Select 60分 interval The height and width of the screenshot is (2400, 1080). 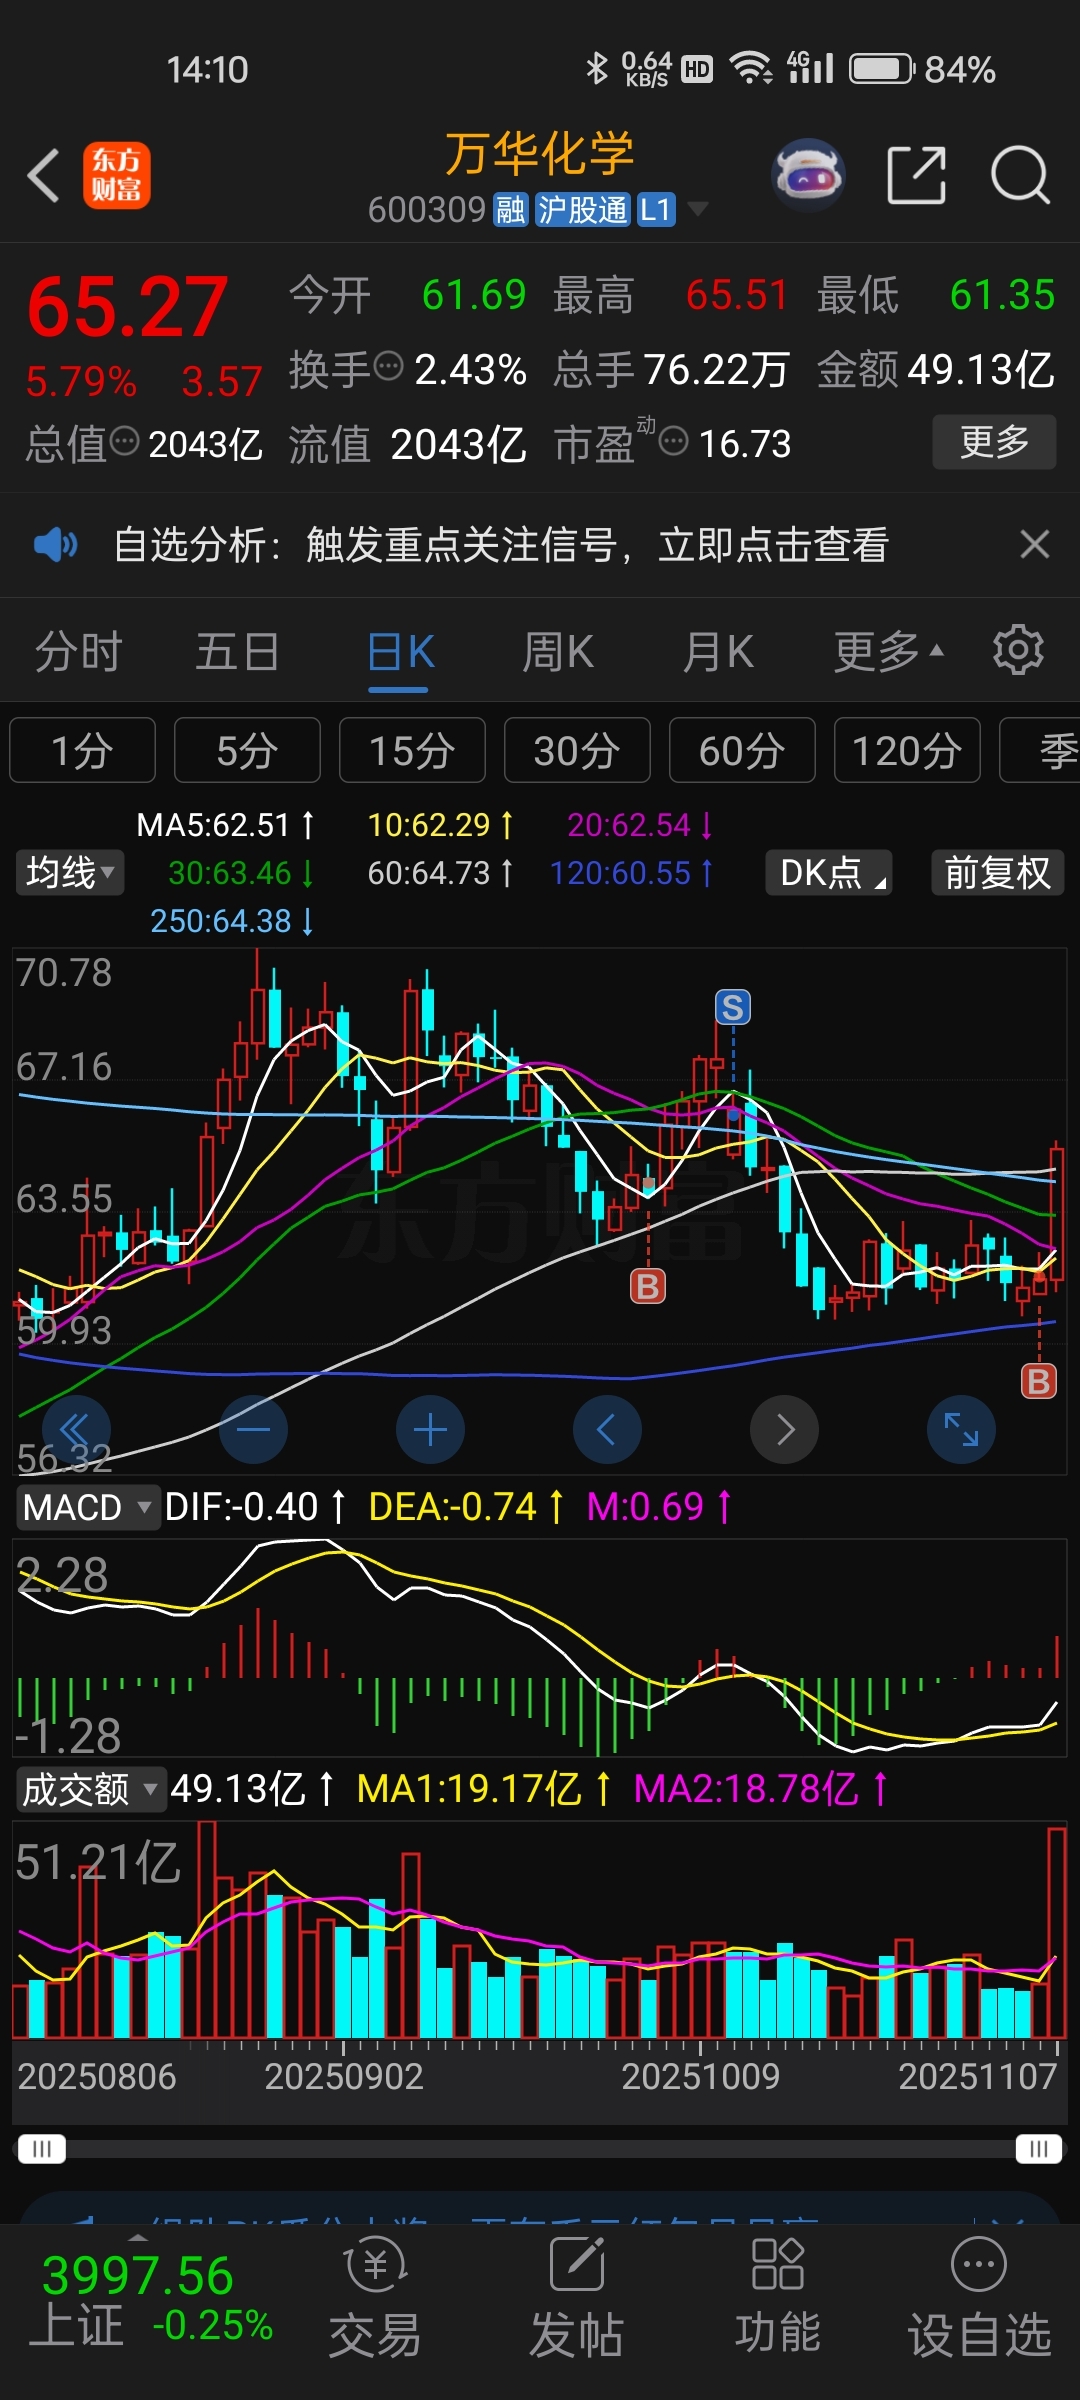[x=742, y=750]
